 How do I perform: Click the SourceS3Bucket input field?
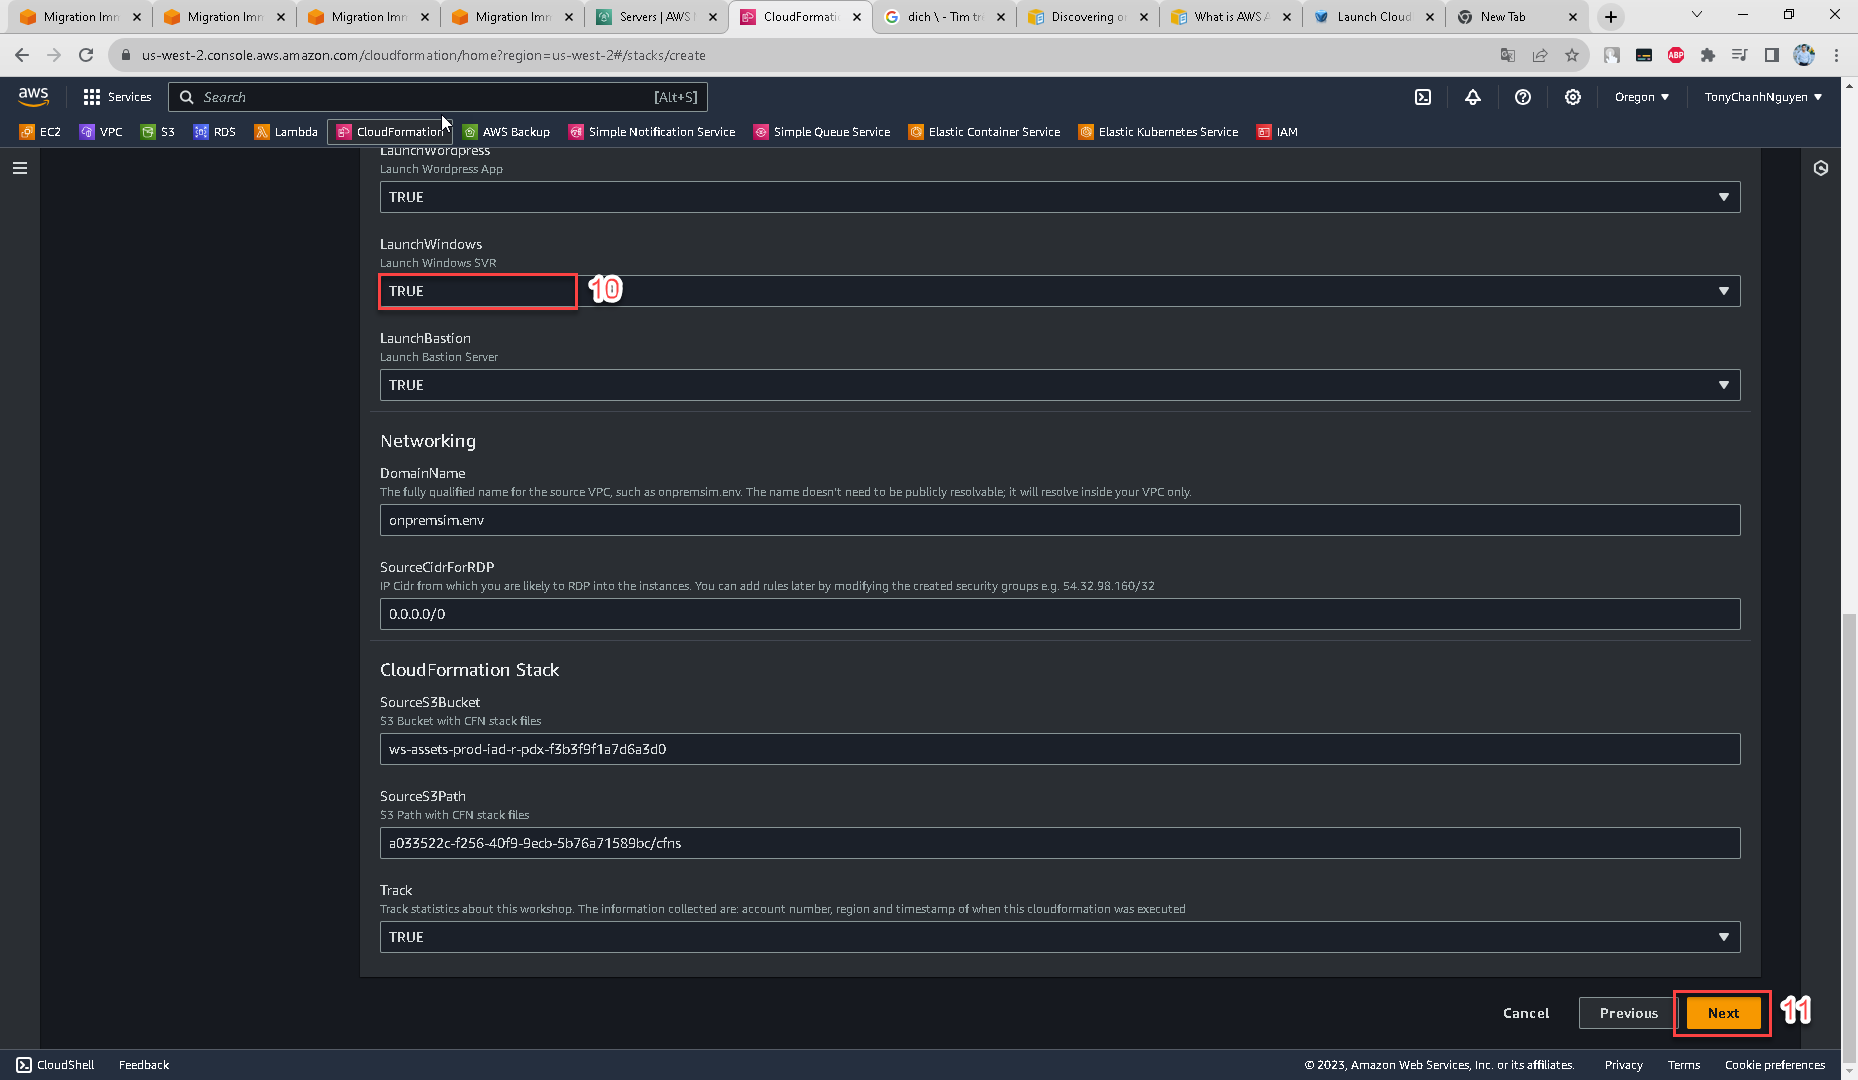[1060, 749]
